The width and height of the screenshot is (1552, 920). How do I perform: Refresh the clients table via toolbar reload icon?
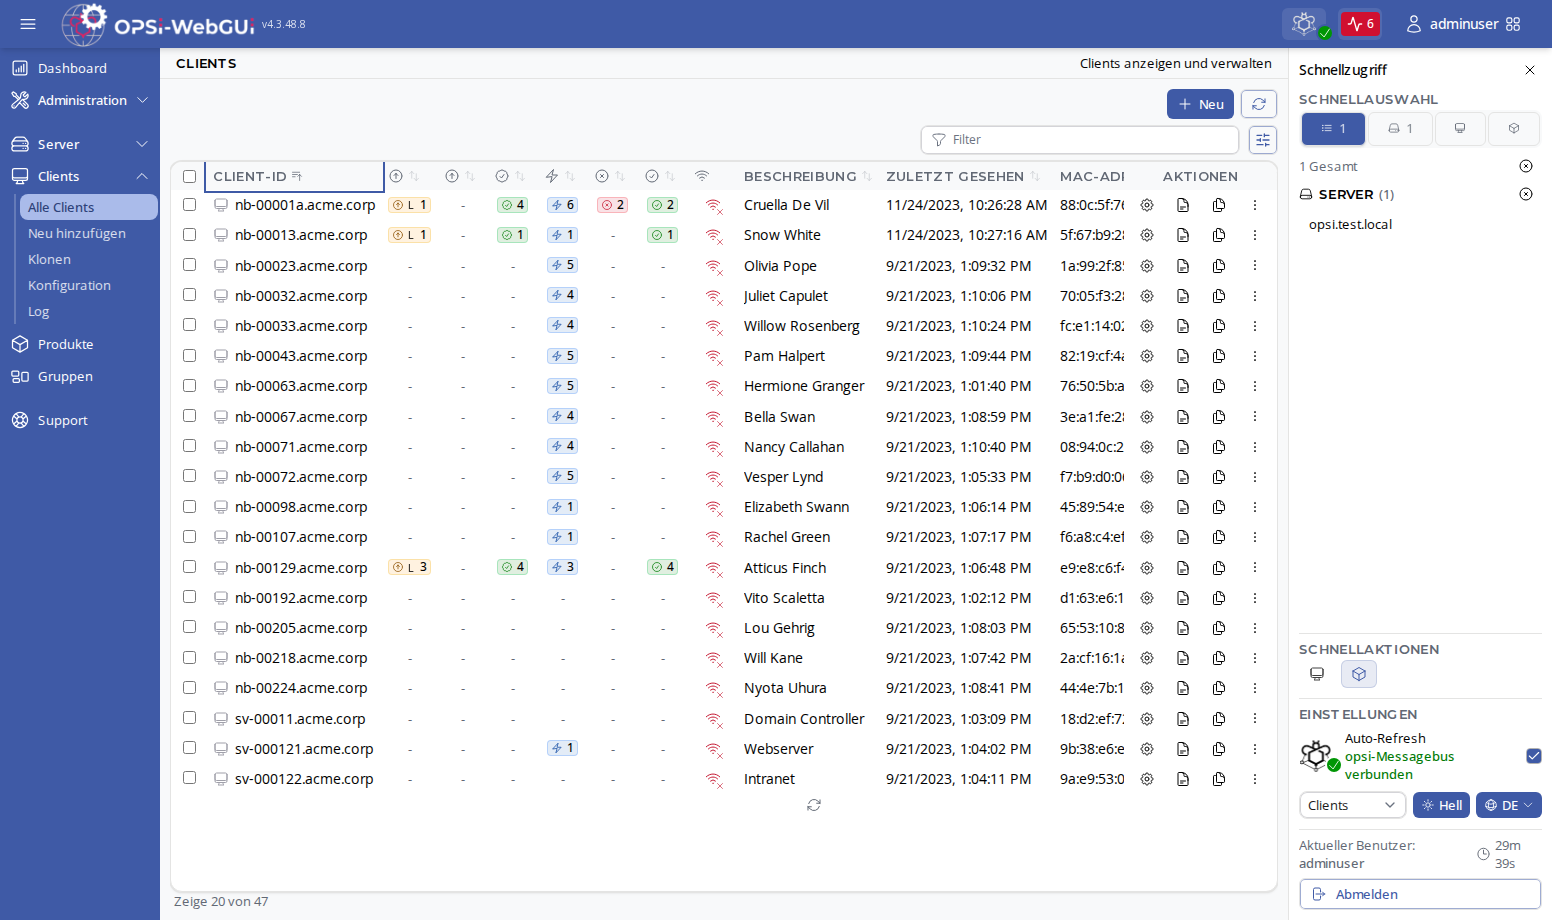(x=1259, y=104)
